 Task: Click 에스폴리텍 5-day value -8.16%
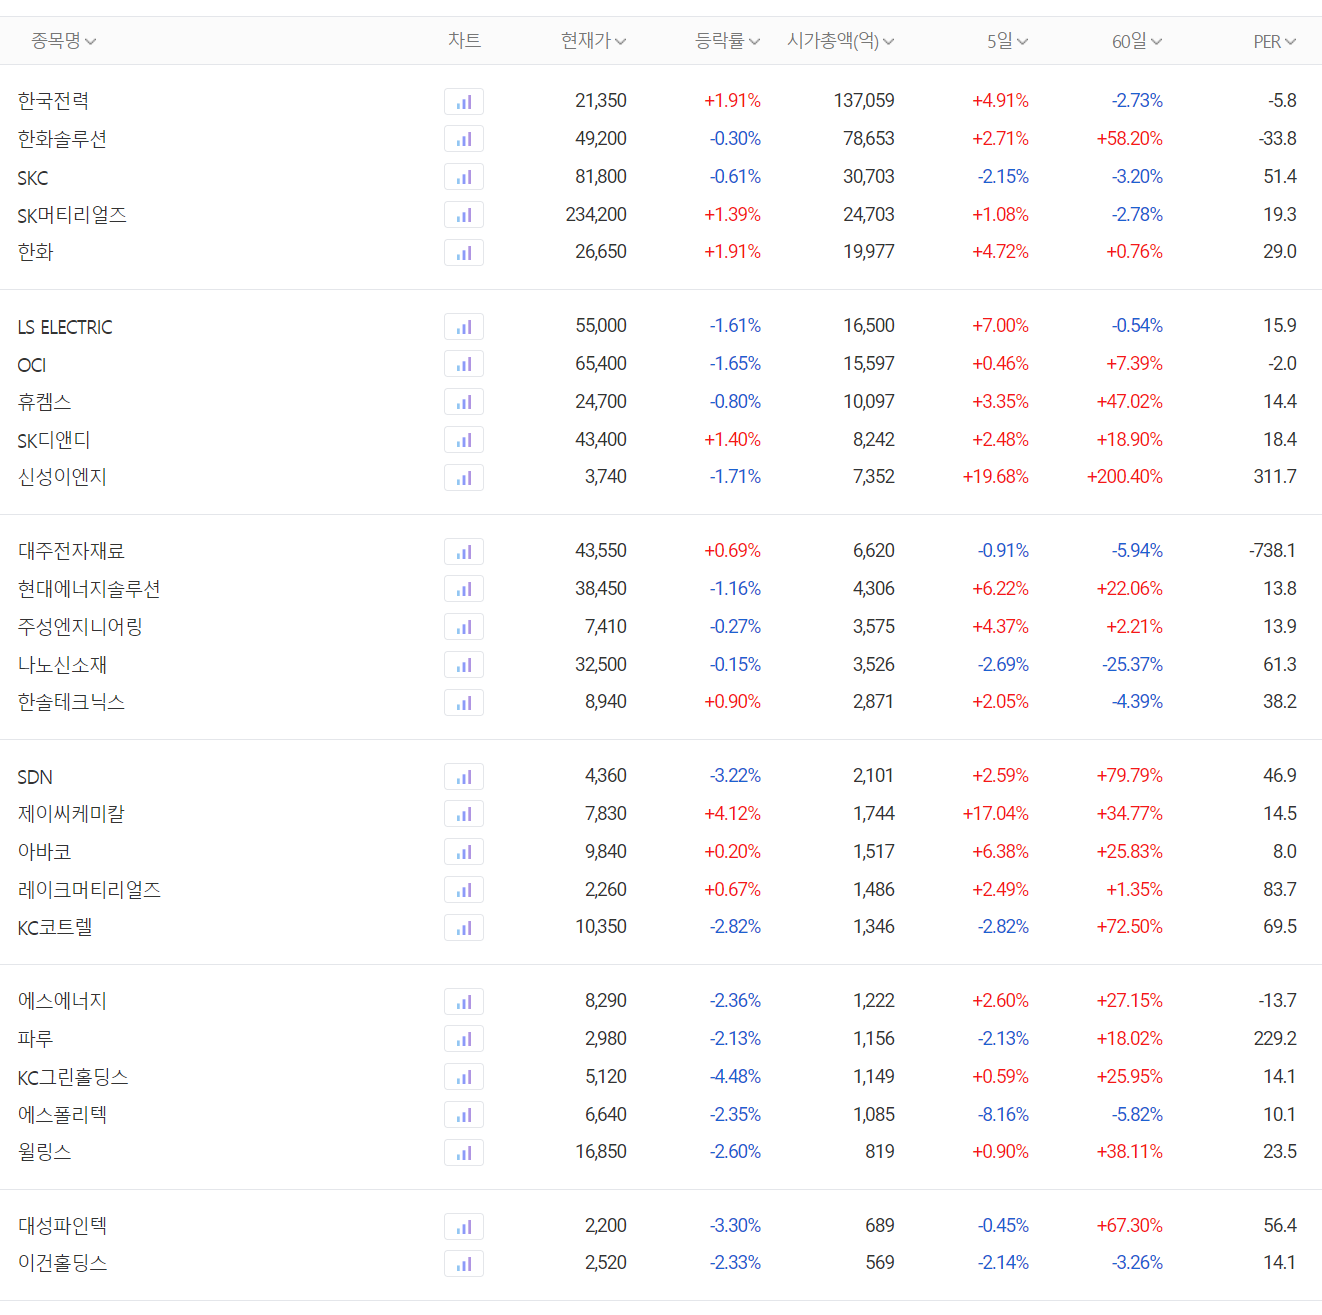[1003, 1115]
